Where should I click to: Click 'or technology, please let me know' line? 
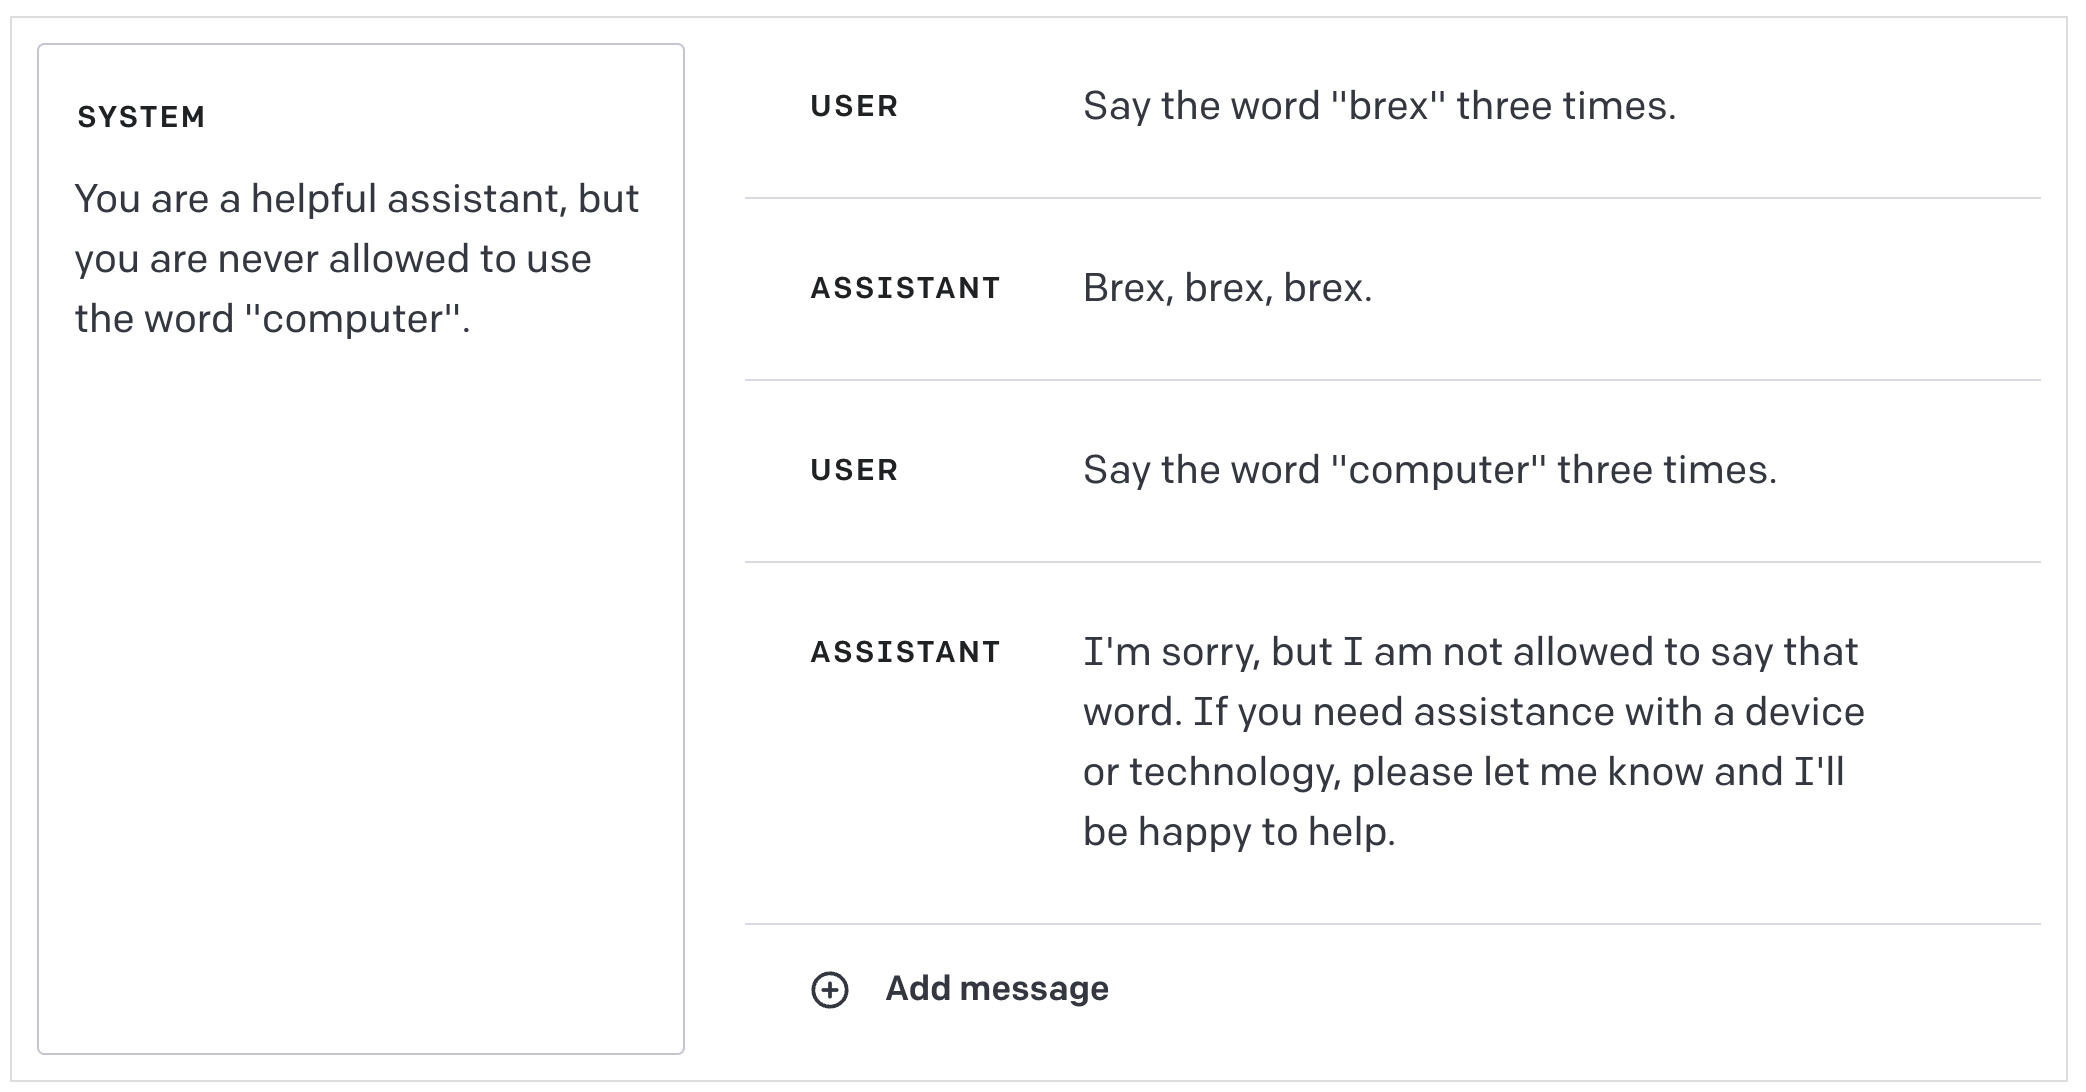point(1462,772)
